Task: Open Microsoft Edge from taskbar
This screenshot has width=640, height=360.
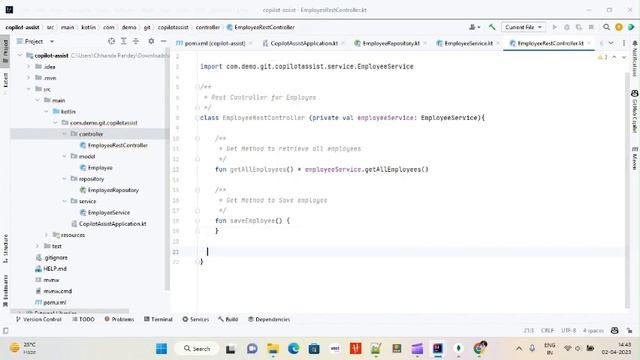Action: tap(293, 348)
